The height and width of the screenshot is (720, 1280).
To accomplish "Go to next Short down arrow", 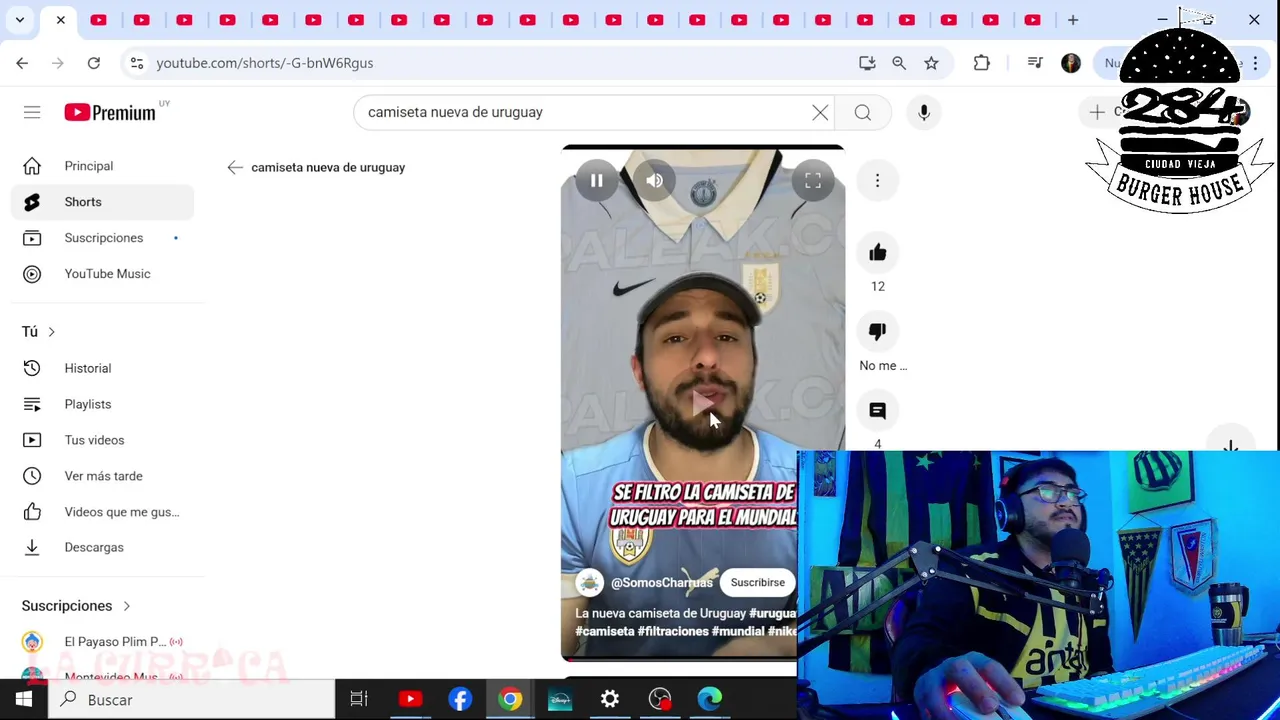I will [1230, 447].
